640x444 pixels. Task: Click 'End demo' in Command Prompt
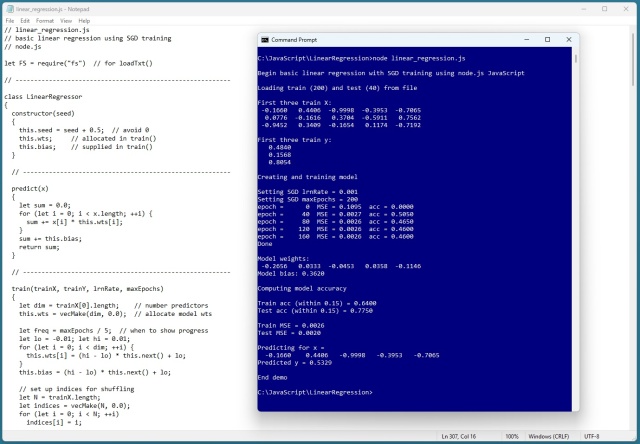pyautogui.click(x=272, y=377)
